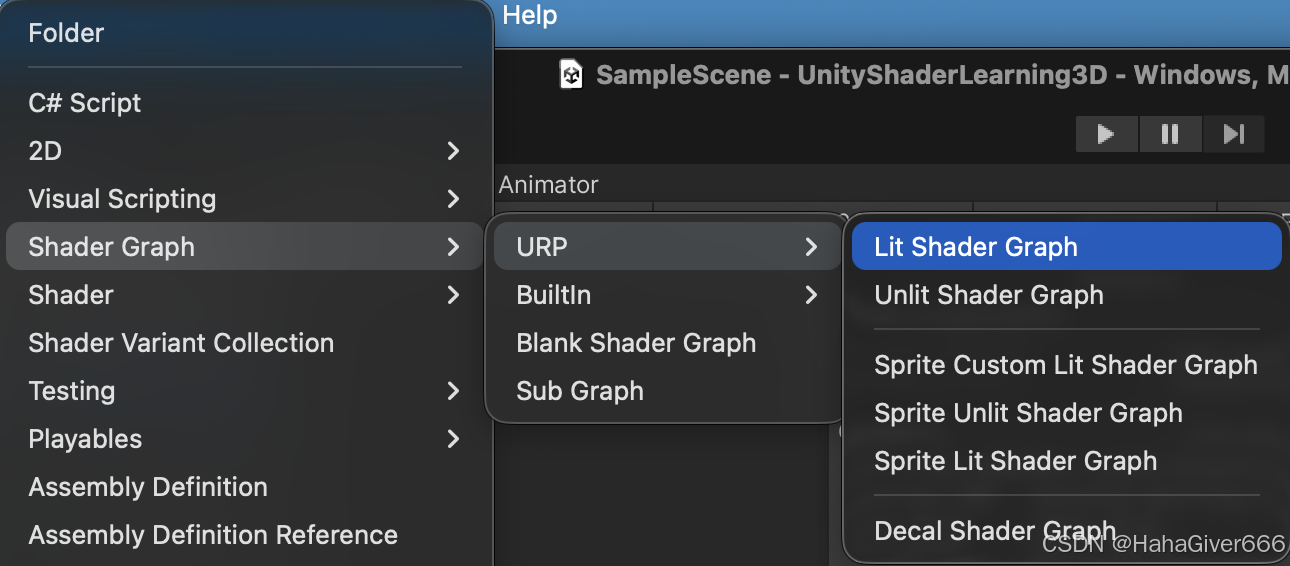Click the Unity scene icon in title bar

tap(571, 75)
